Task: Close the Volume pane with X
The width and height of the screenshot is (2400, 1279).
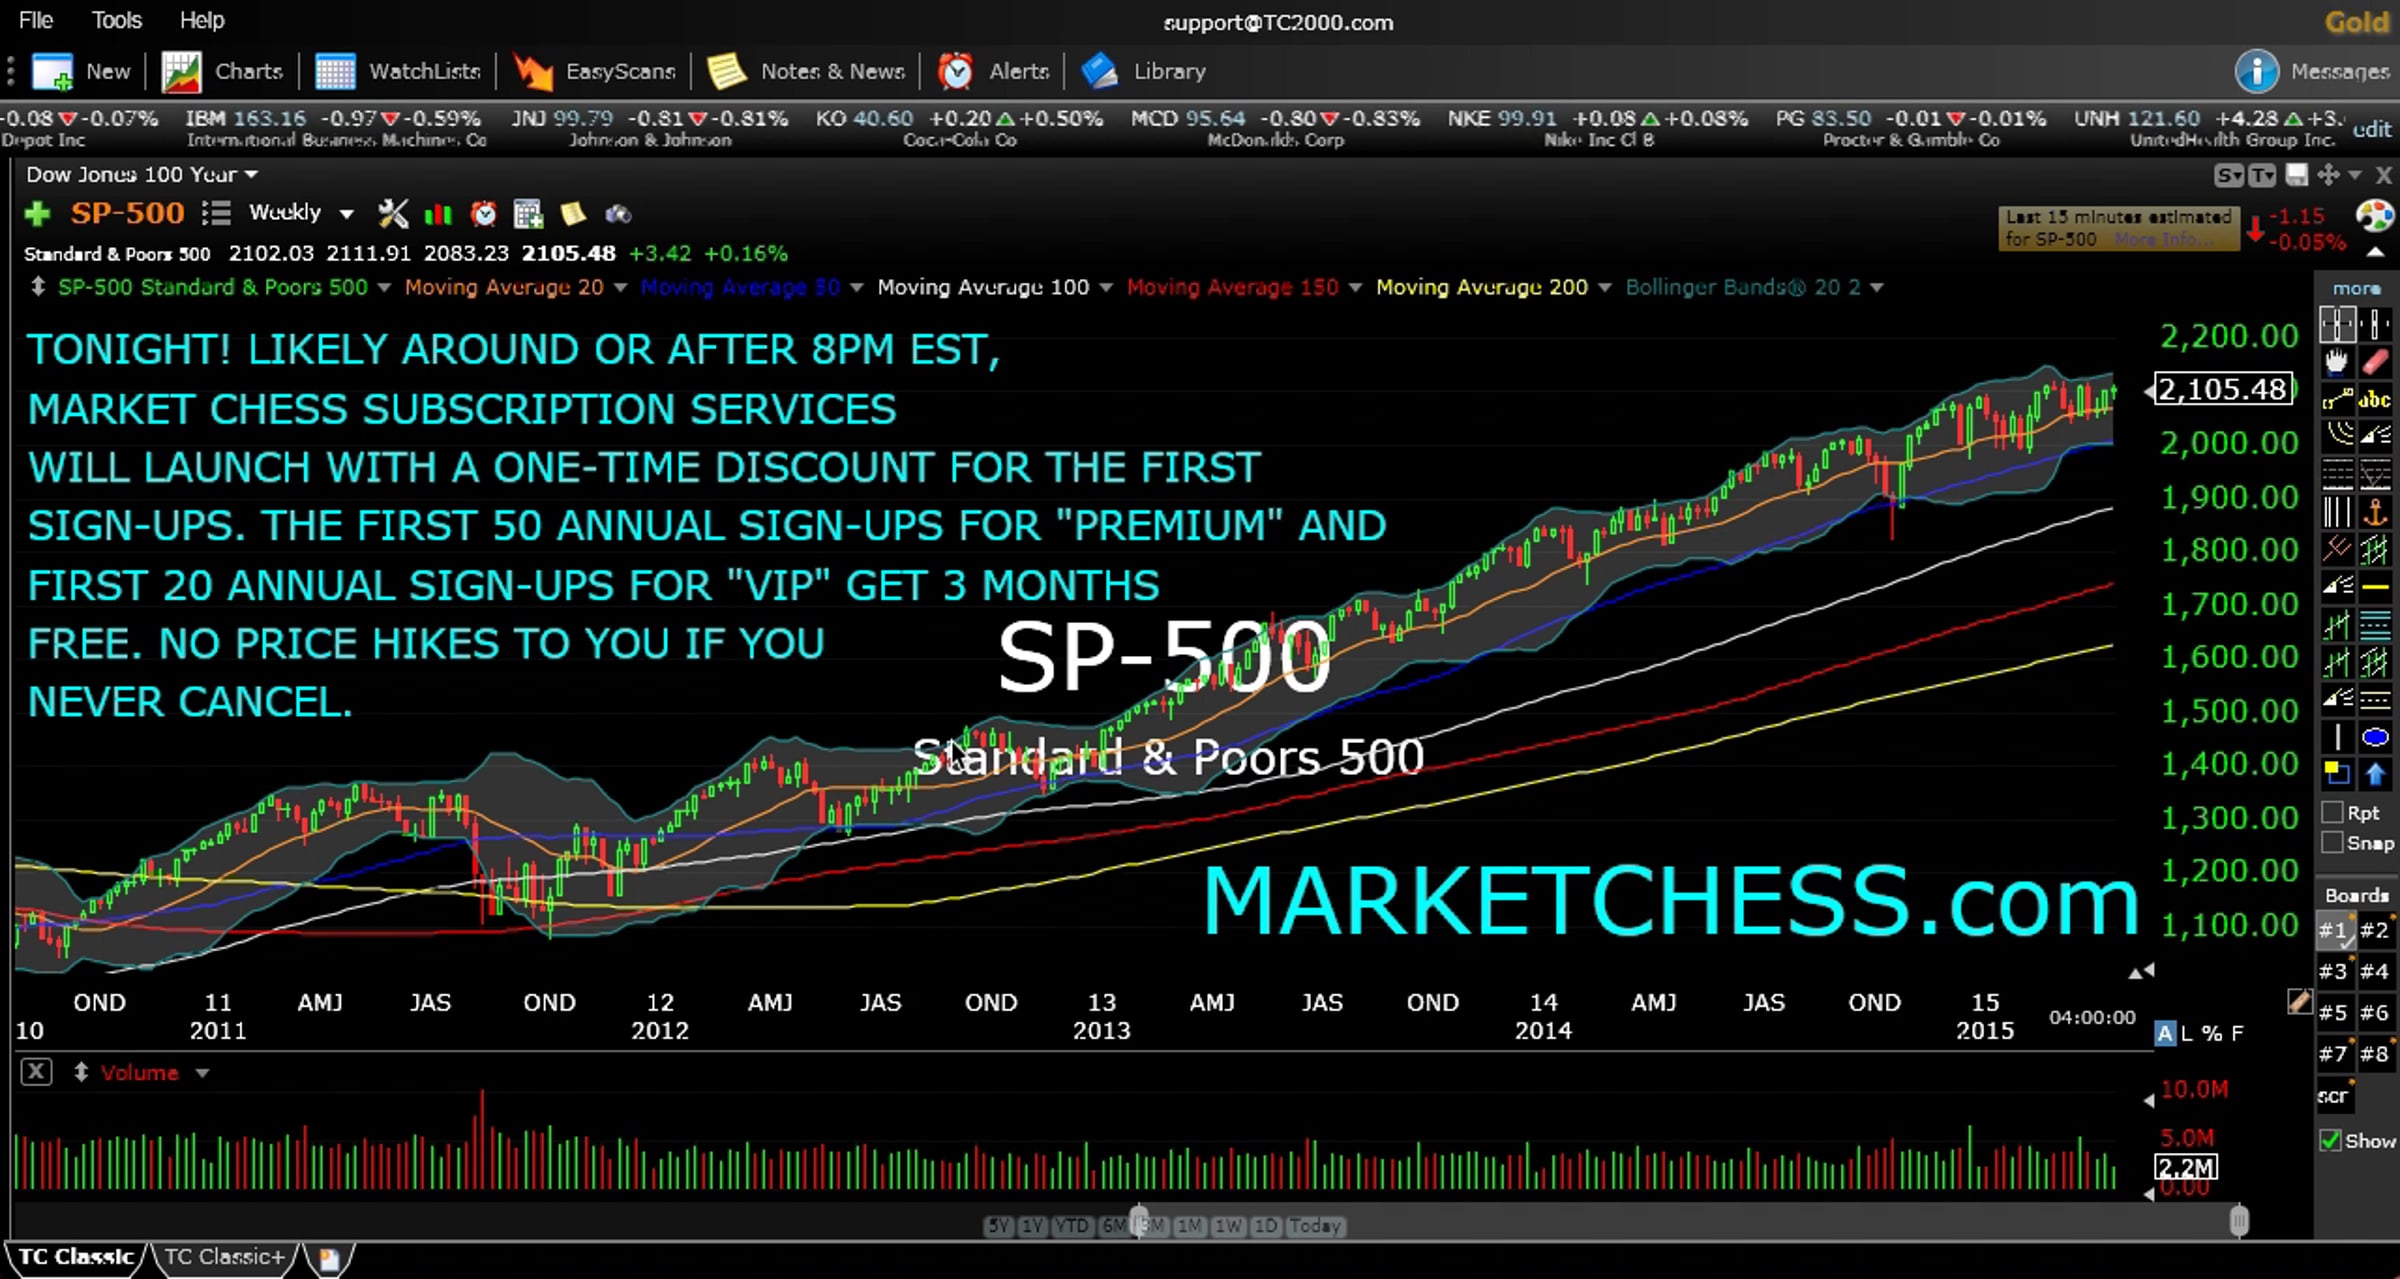Action: pyautogui.click(x=36, y=1072)
